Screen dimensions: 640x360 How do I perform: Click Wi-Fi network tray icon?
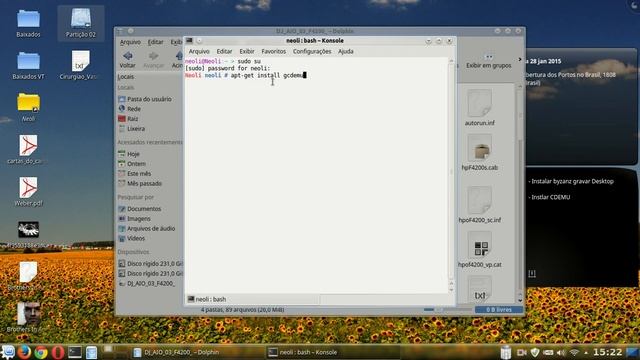[x=574, y=352]
